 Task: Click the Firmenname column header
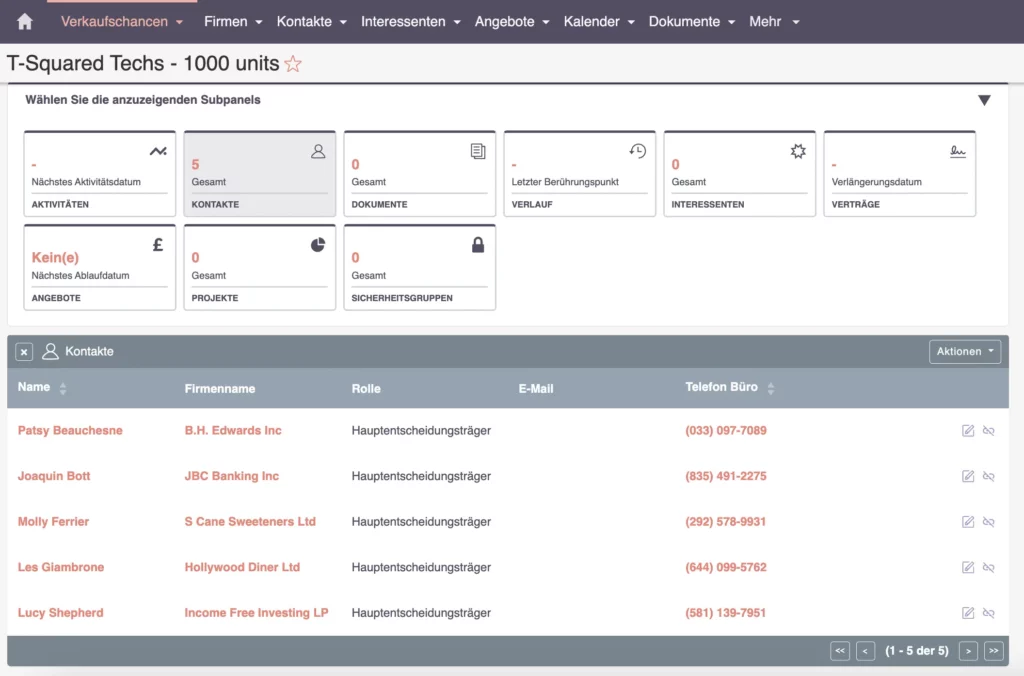point(220,389)
